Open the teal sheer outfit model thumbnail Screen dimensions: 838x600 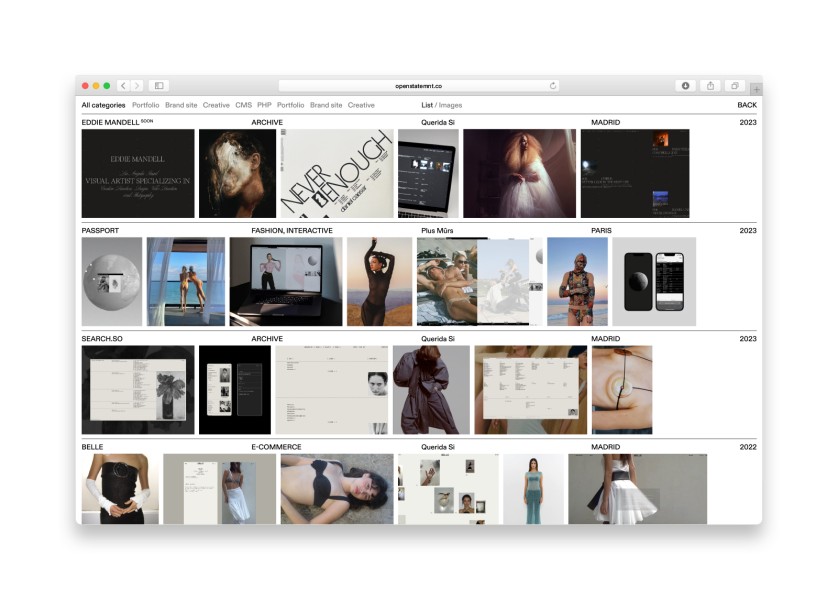tap(533, 489)
